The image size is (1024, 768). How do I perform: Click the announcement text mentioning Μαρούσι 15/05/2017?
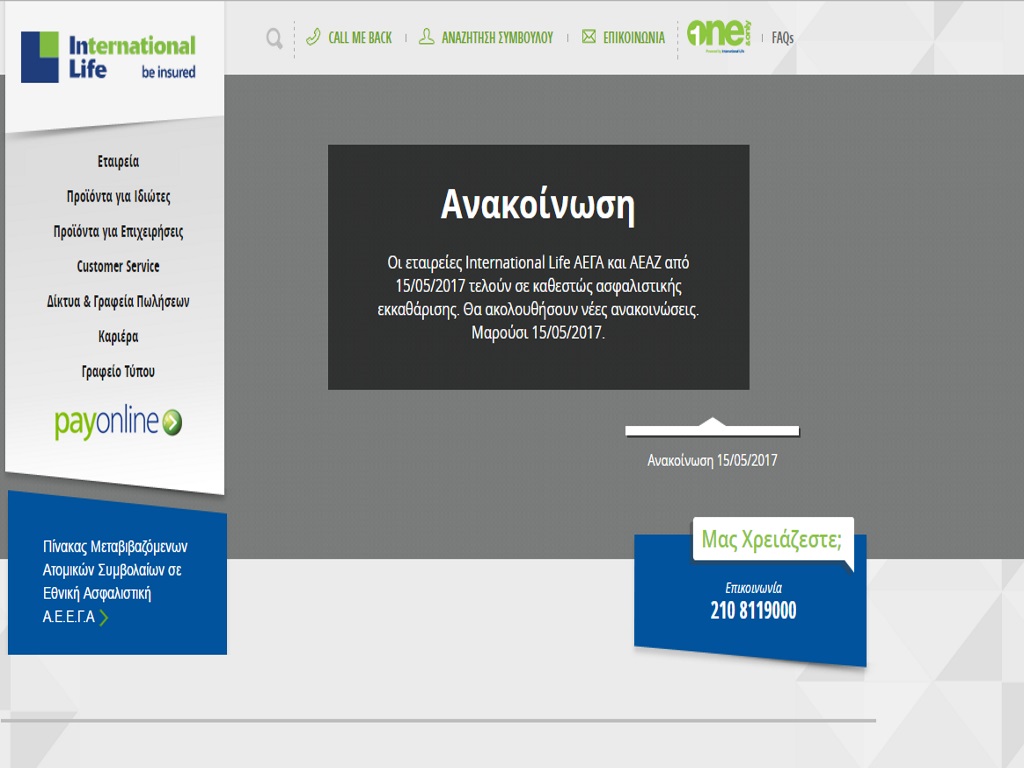(x=538, y=297)
